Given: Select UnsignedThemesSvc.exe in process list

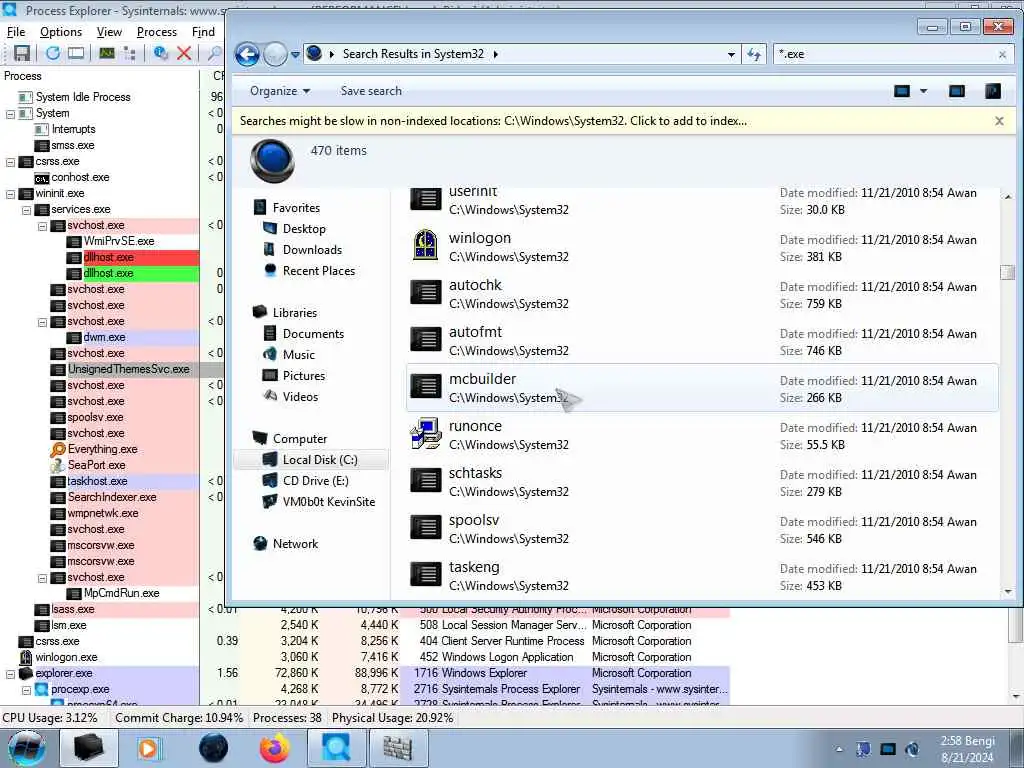Looking at the screenshot, I should [129, 369].
